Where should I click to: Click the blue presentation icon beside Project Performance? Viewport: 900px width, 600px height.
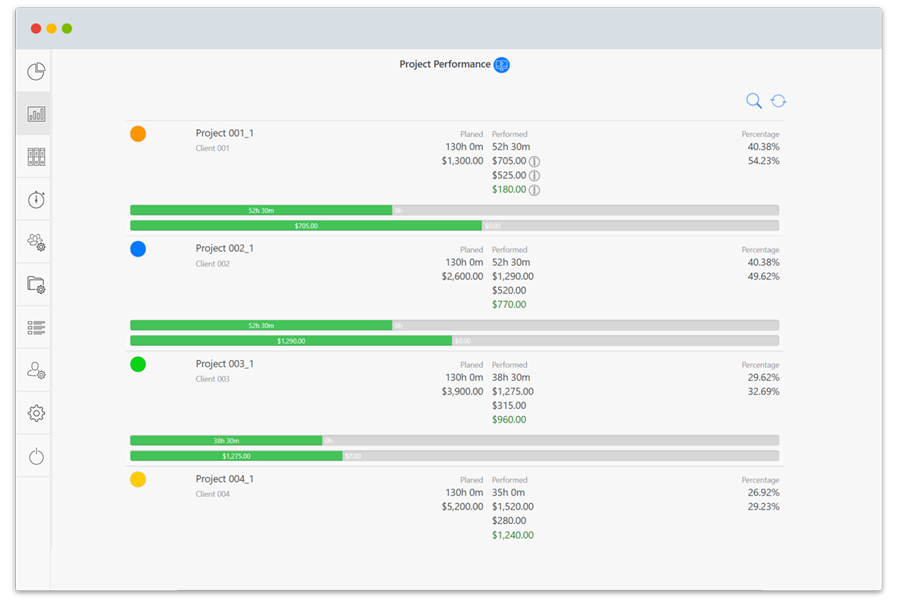(x=502, y=65)
